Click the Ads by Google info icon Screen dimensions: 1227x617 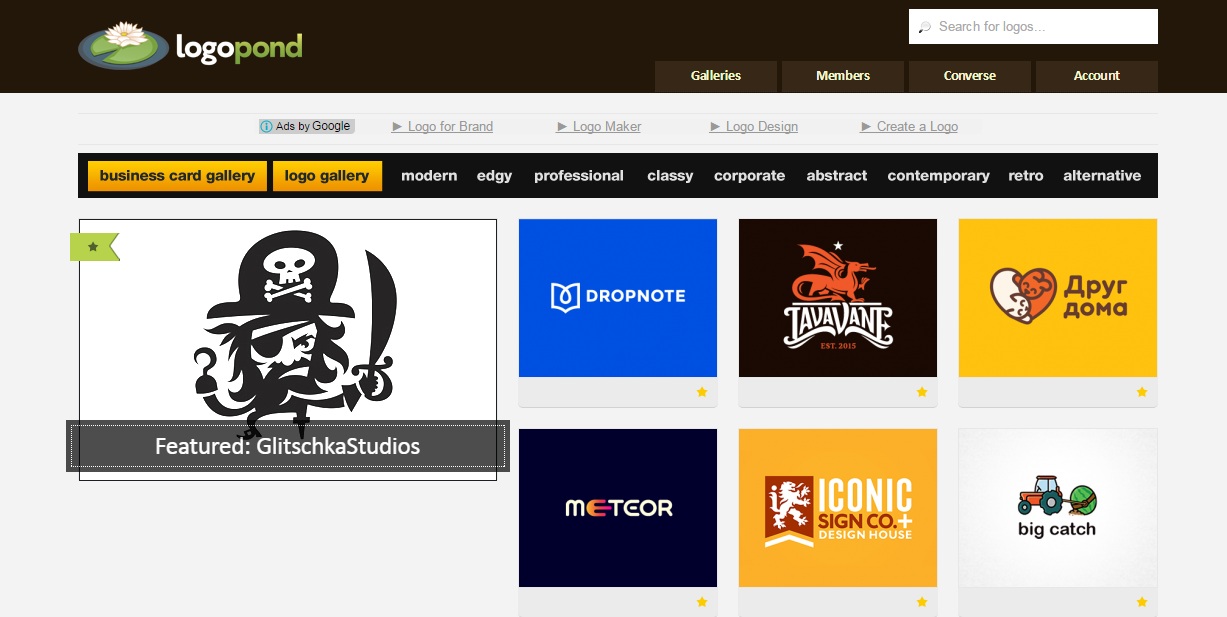[x=266, y=126]
